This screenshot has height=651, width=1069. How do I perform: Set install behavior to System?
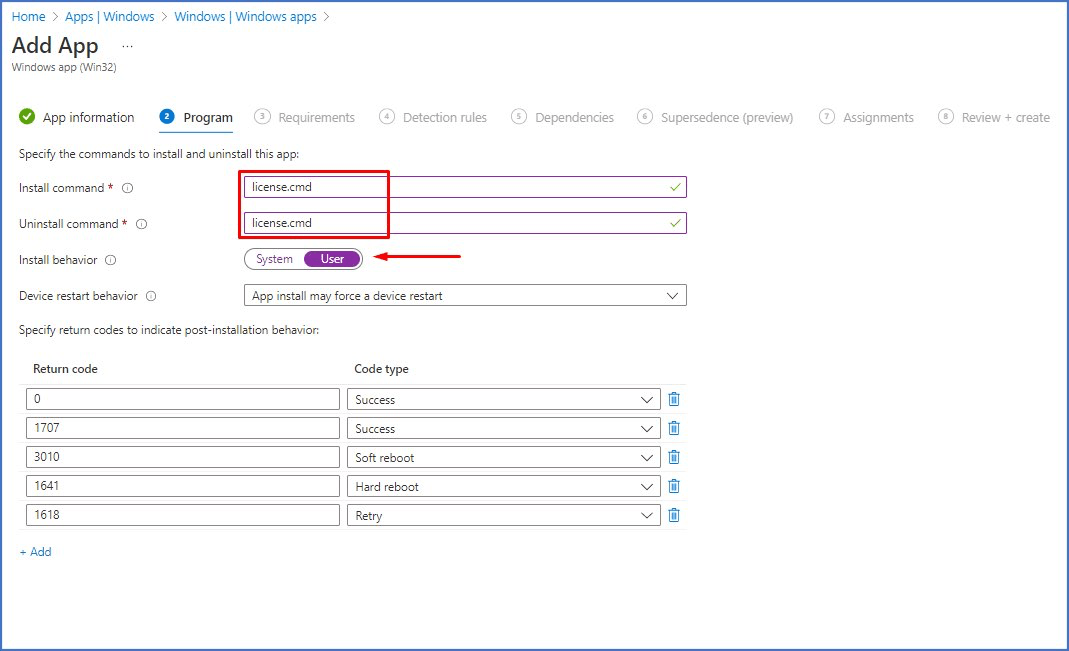tap(274, 259)
